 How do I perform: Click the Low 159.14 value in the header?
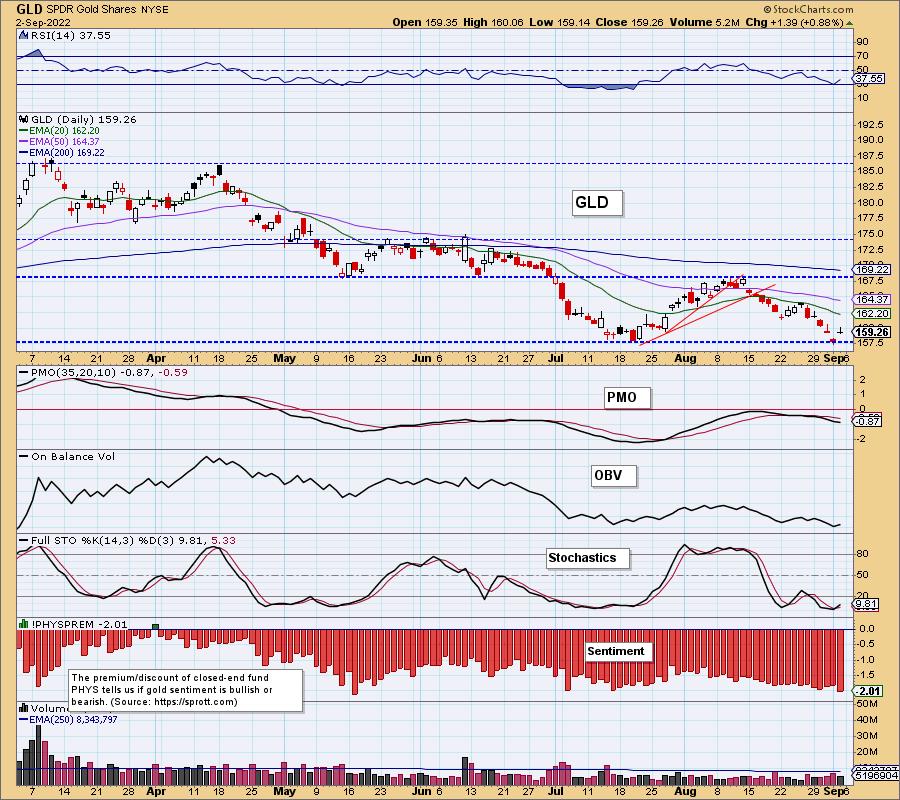pyautogui.click(x=560, y=22)
